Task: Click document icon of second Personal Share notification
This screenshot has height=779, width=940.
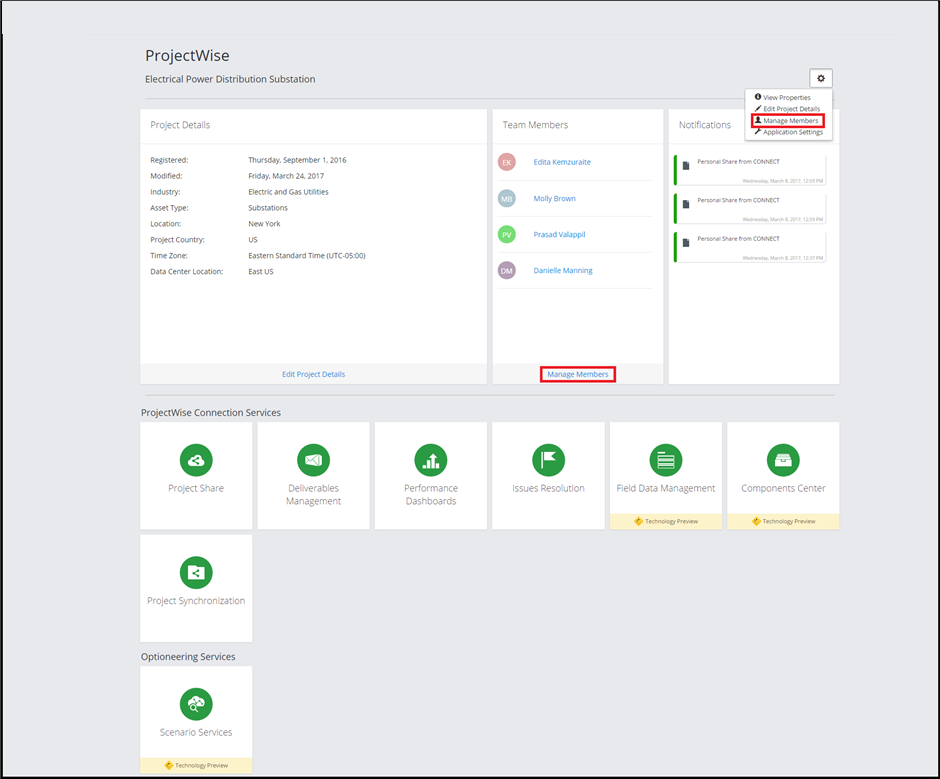Action: click(x=686, y=204)
